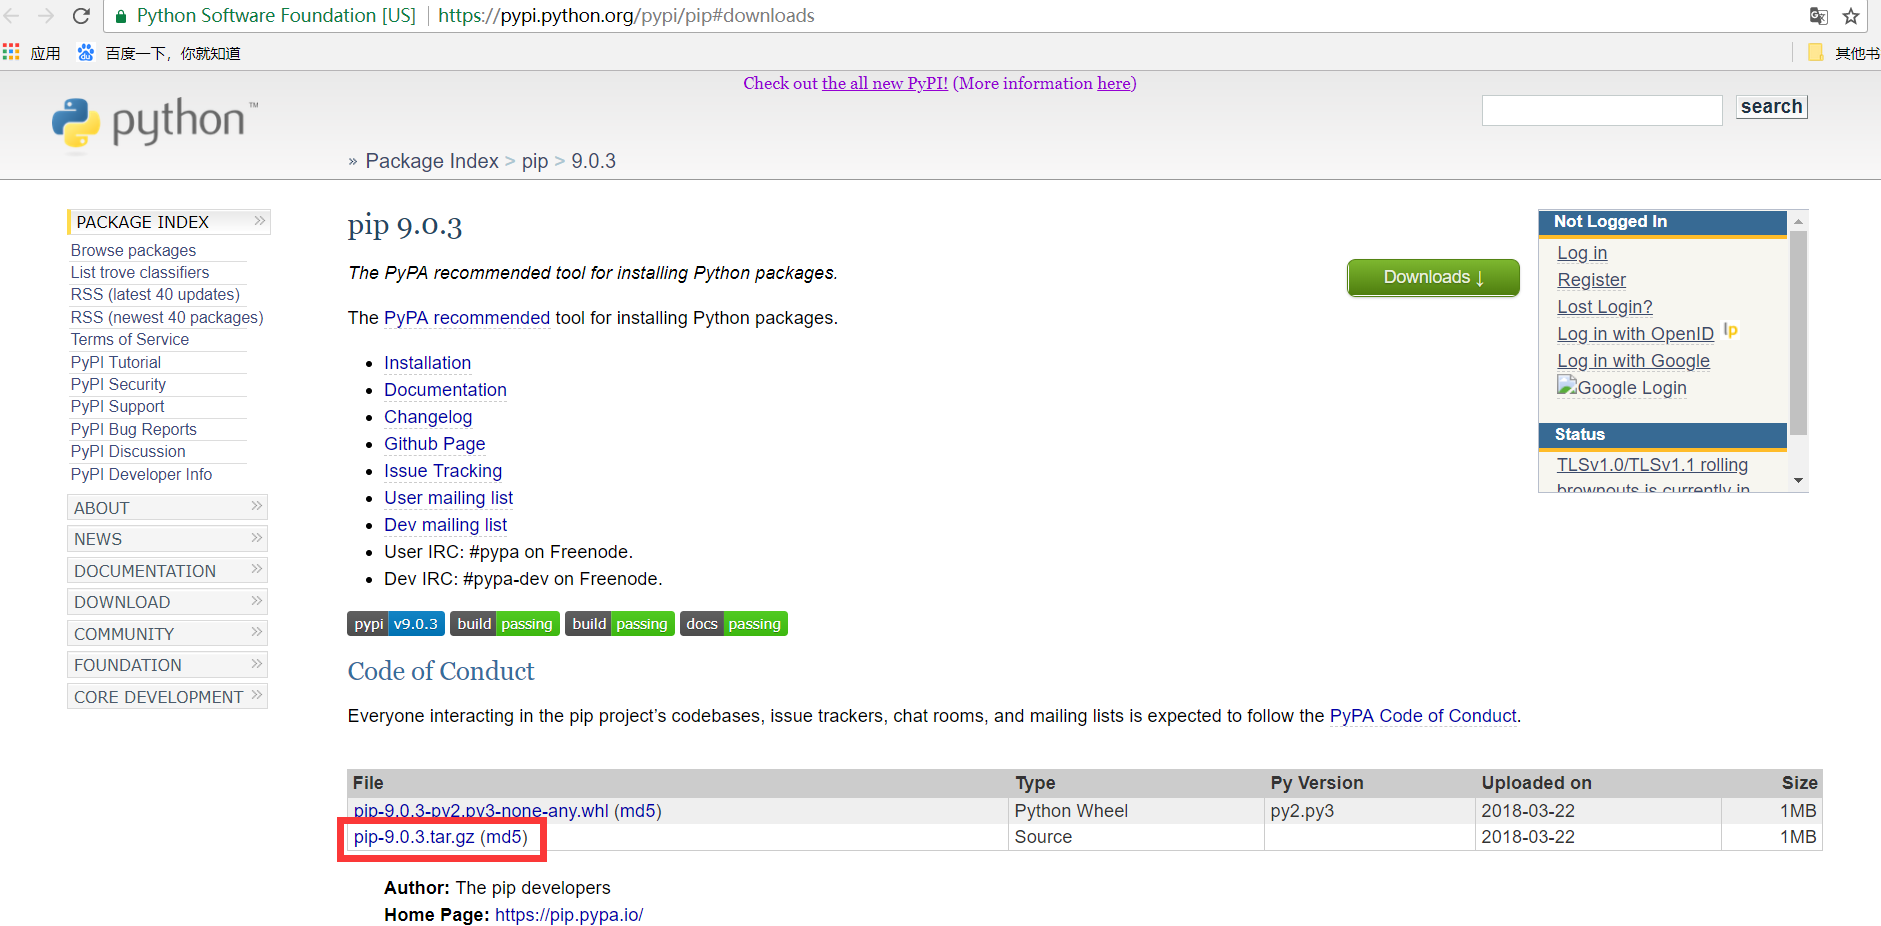Open PyPI Discussion
This screenshot has width=1881, height=926.
click(x=128, y=451)
